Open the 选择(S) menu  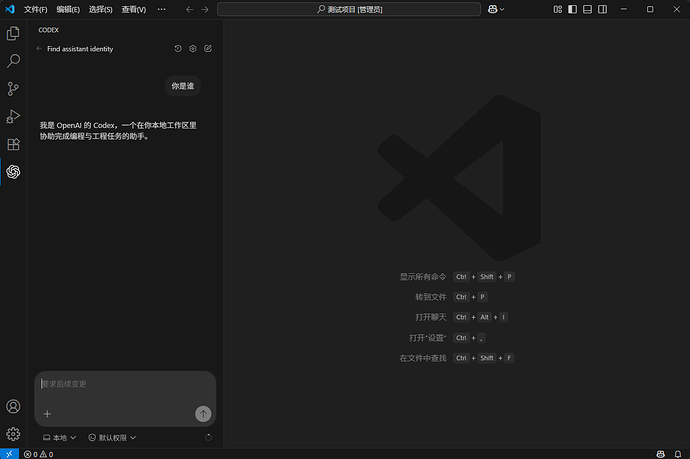[x=101, y=9]
